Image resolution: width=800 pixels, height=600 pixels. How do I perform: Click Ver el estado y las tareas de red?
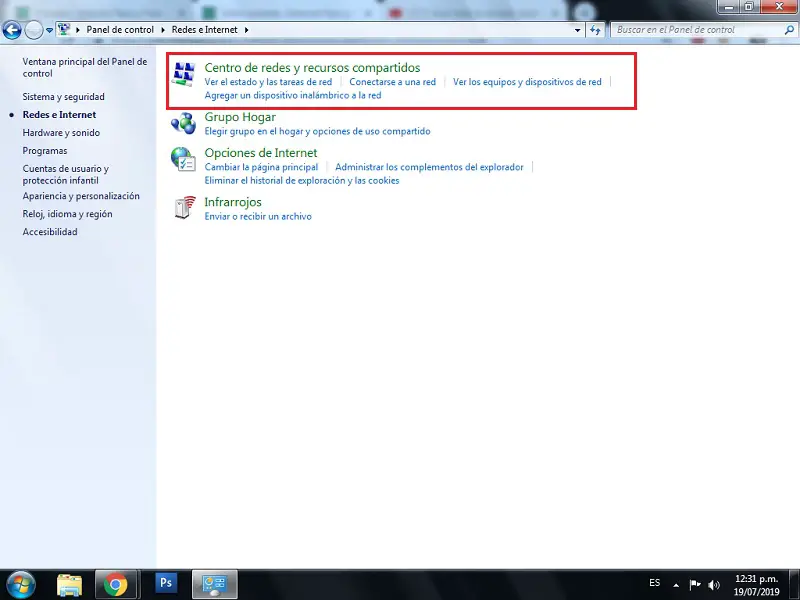tap(268, 82)
